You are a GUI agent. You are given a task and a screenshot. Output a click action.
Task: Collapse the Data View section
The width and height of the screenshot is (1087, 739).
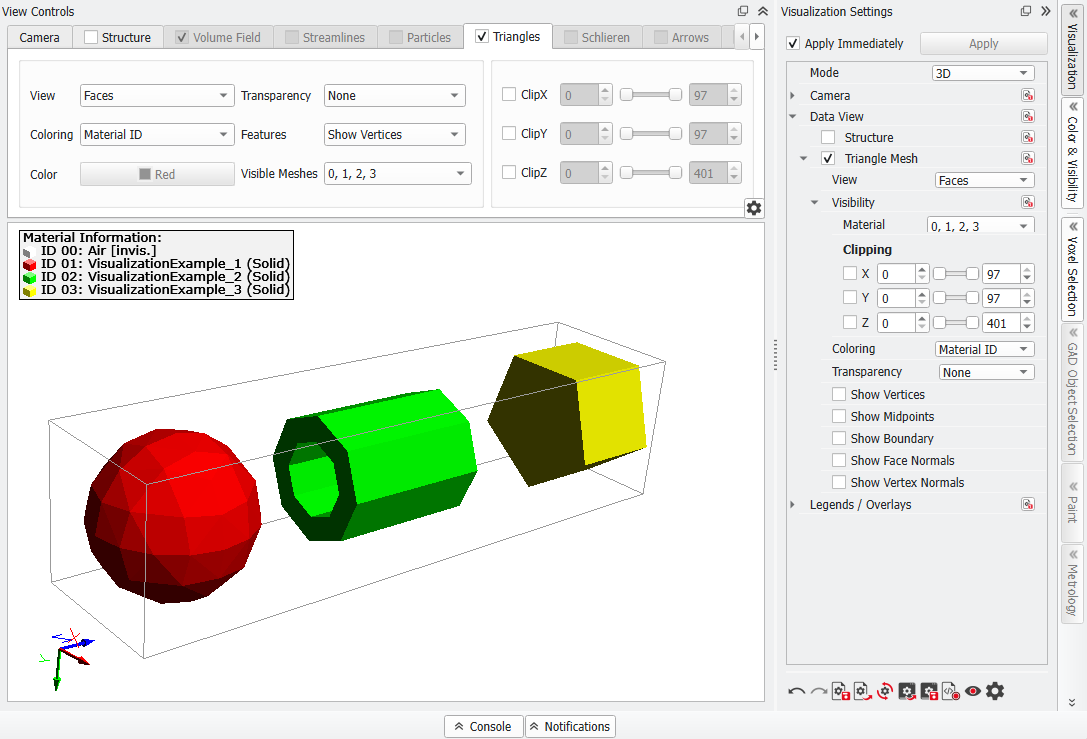(793, 116)
